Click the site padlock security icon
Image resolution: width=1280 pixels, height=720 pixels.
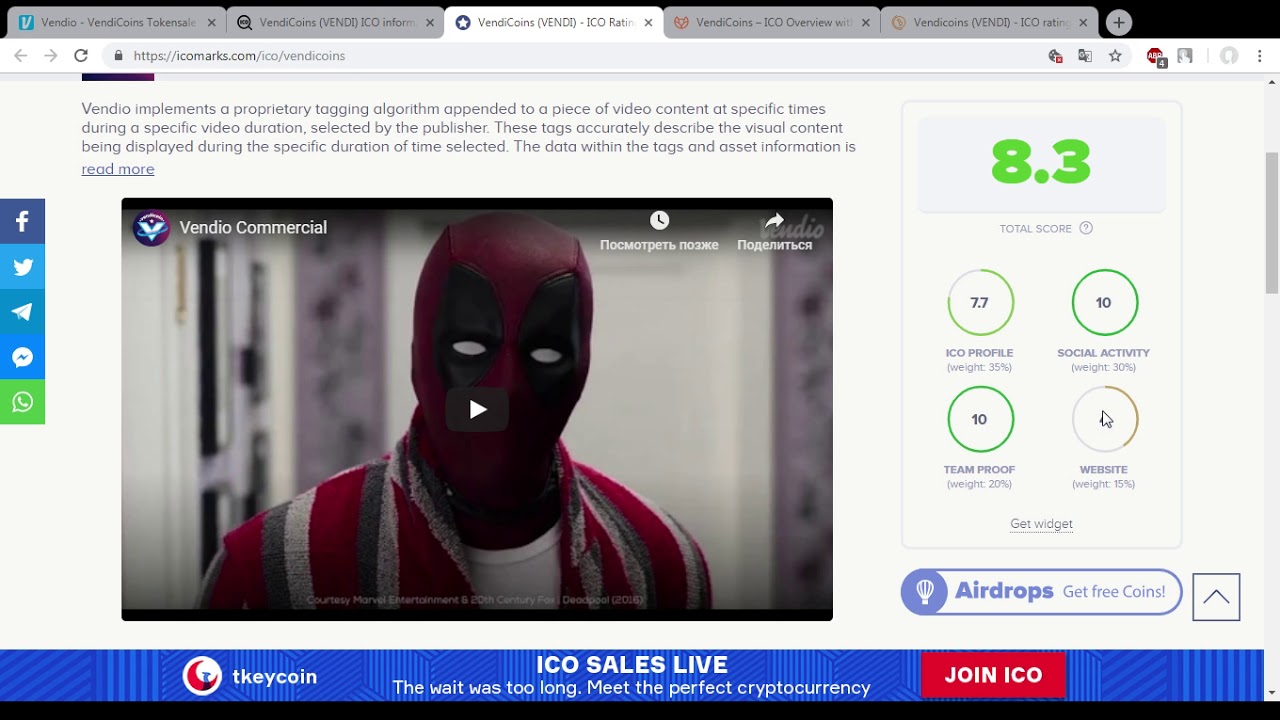point(119,56)
